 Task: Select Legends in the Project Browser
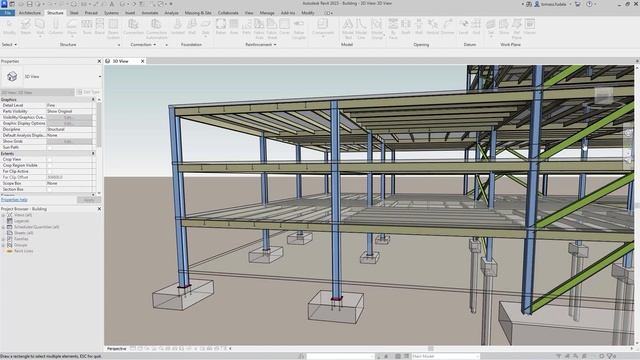22,221
